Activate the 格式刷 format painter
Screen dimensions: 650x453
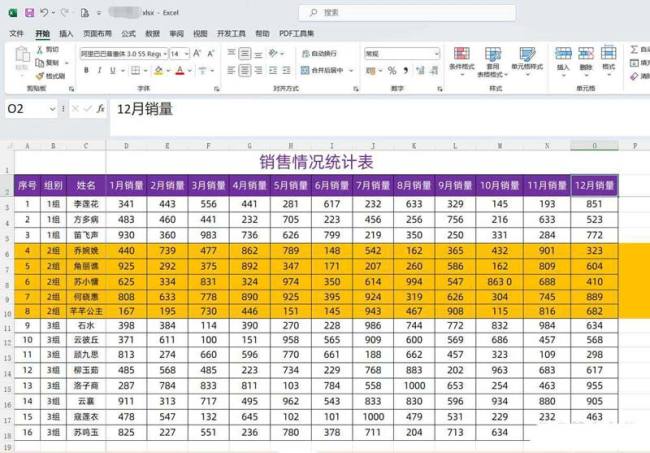pyautogui.click(x=51, y=76)
